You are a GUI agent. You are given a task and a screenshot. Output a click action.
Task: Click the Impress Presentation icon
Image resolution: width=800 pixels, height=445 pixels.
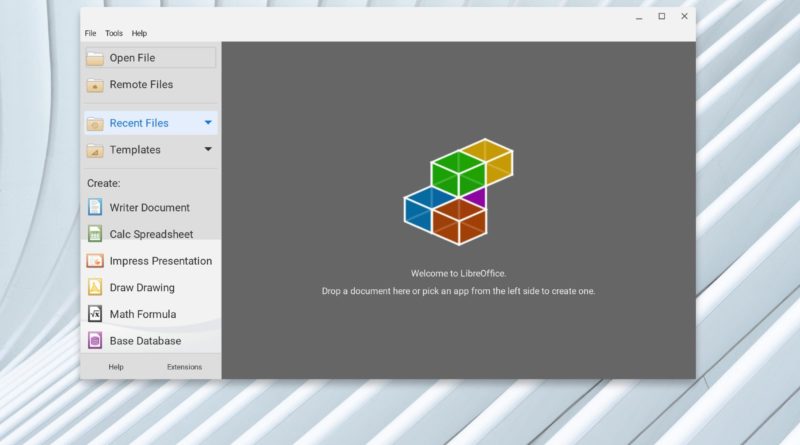pos(95,261)
